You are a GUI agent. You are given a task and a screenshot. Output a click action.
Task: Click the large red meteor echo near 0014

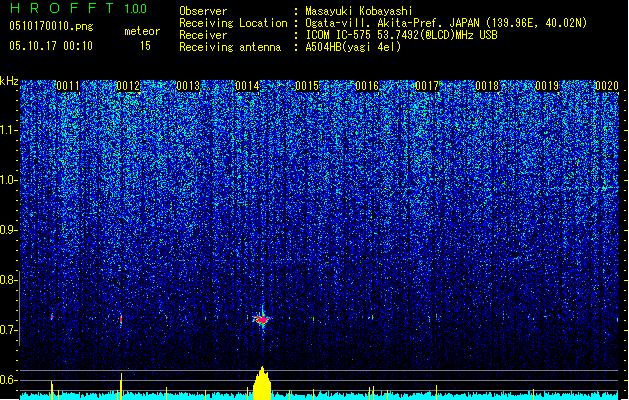[x=262, y=319]
